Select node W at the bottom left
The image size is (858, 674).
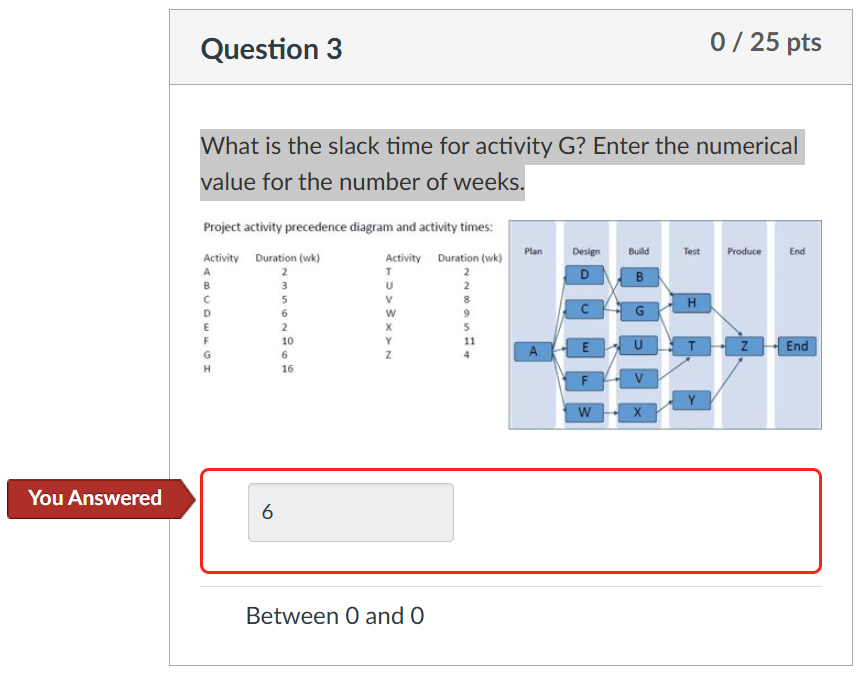point(585,411)
